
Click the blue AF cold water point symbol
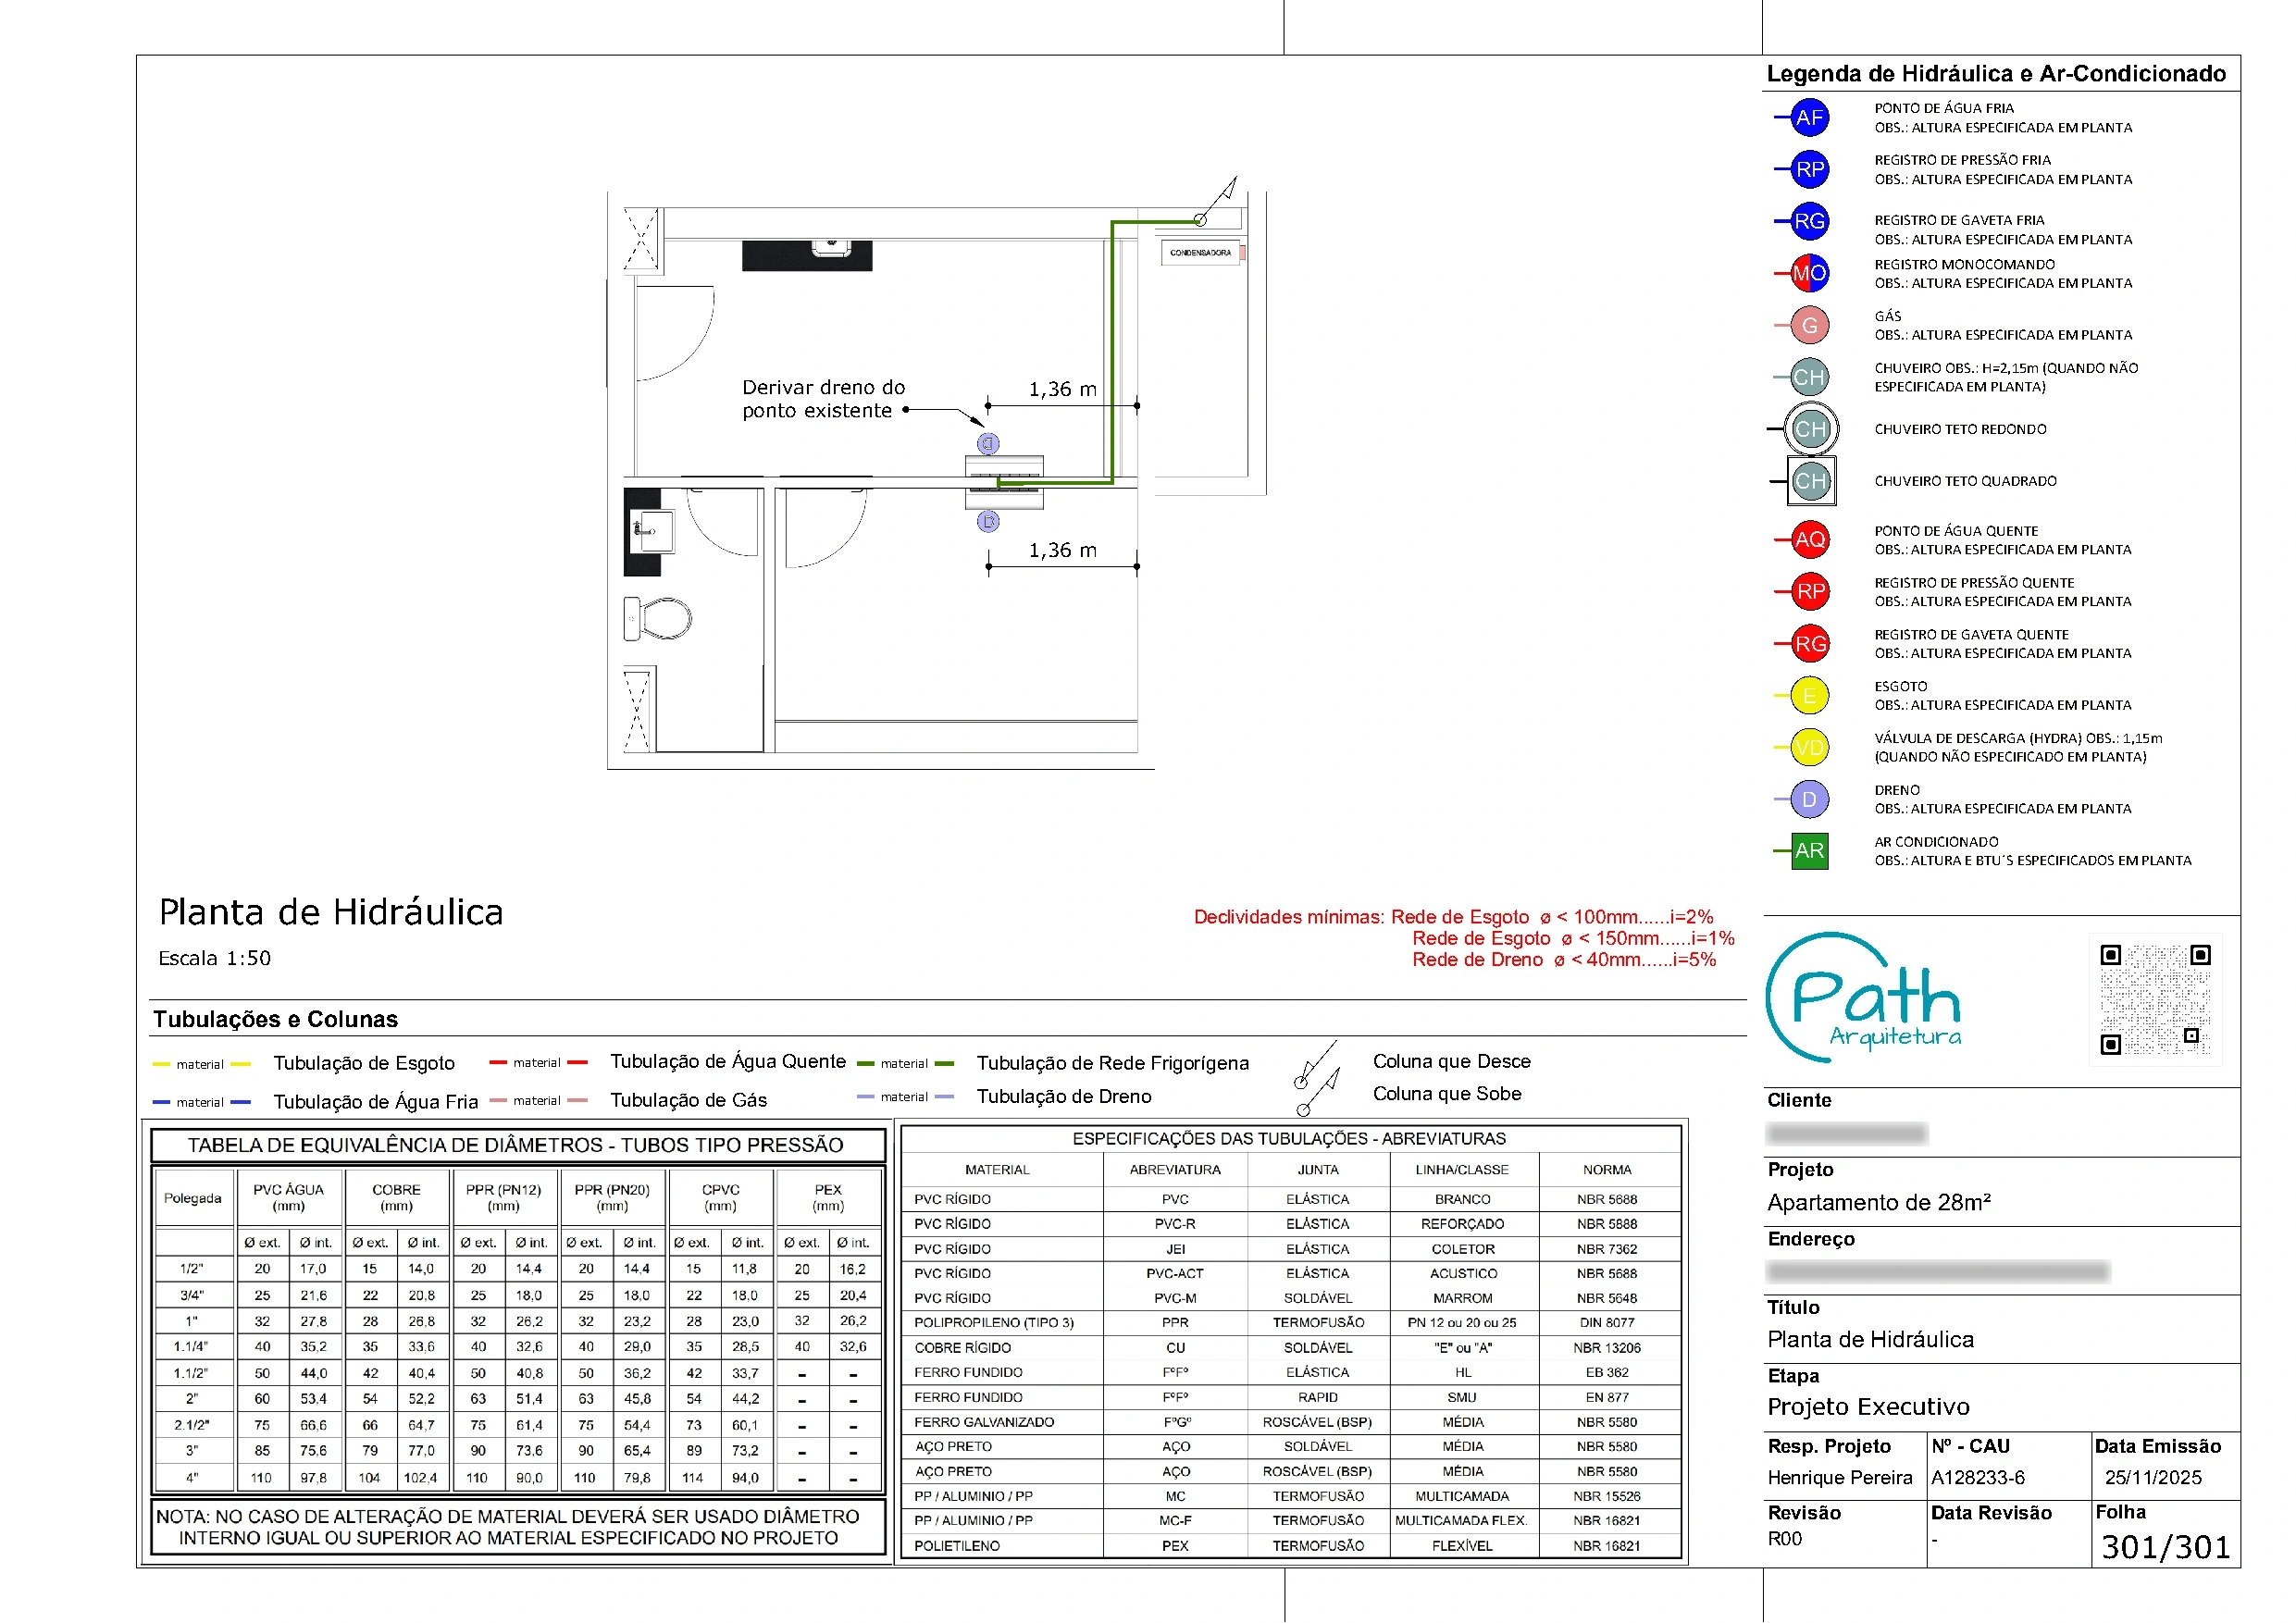(1808, 118)
